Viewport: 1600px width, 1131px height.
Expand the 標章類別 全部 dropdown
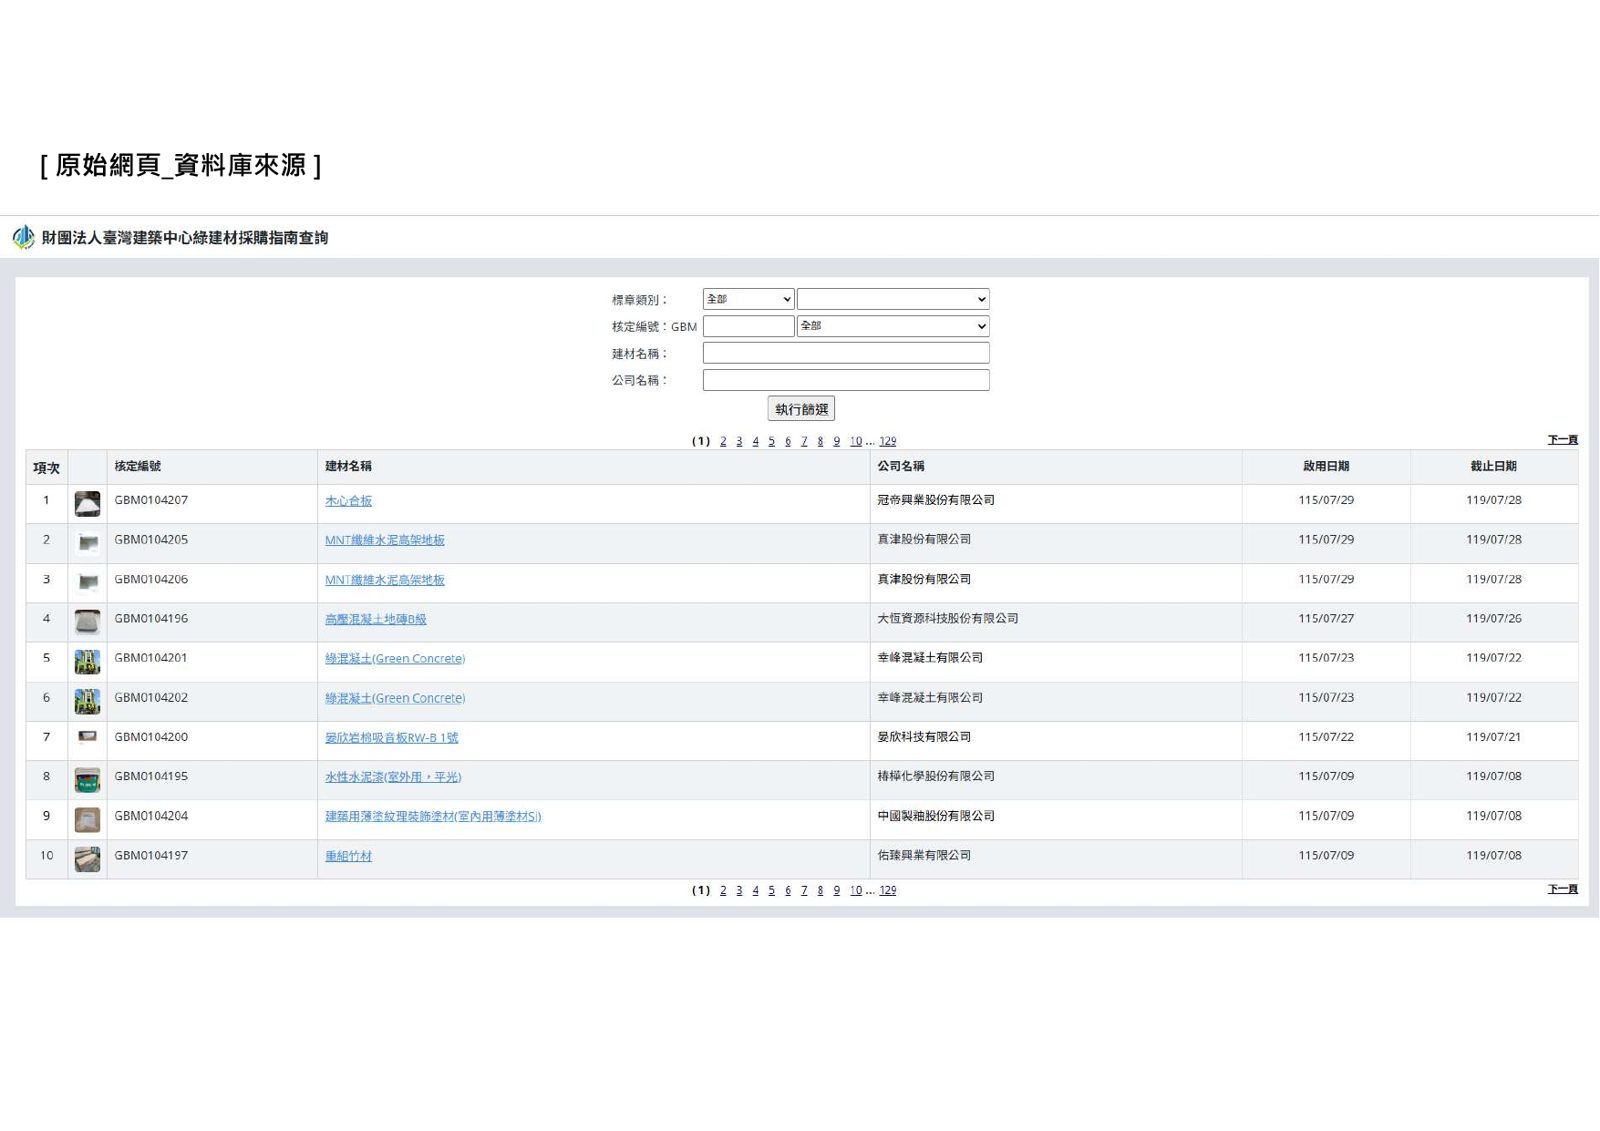click(748, 299)
